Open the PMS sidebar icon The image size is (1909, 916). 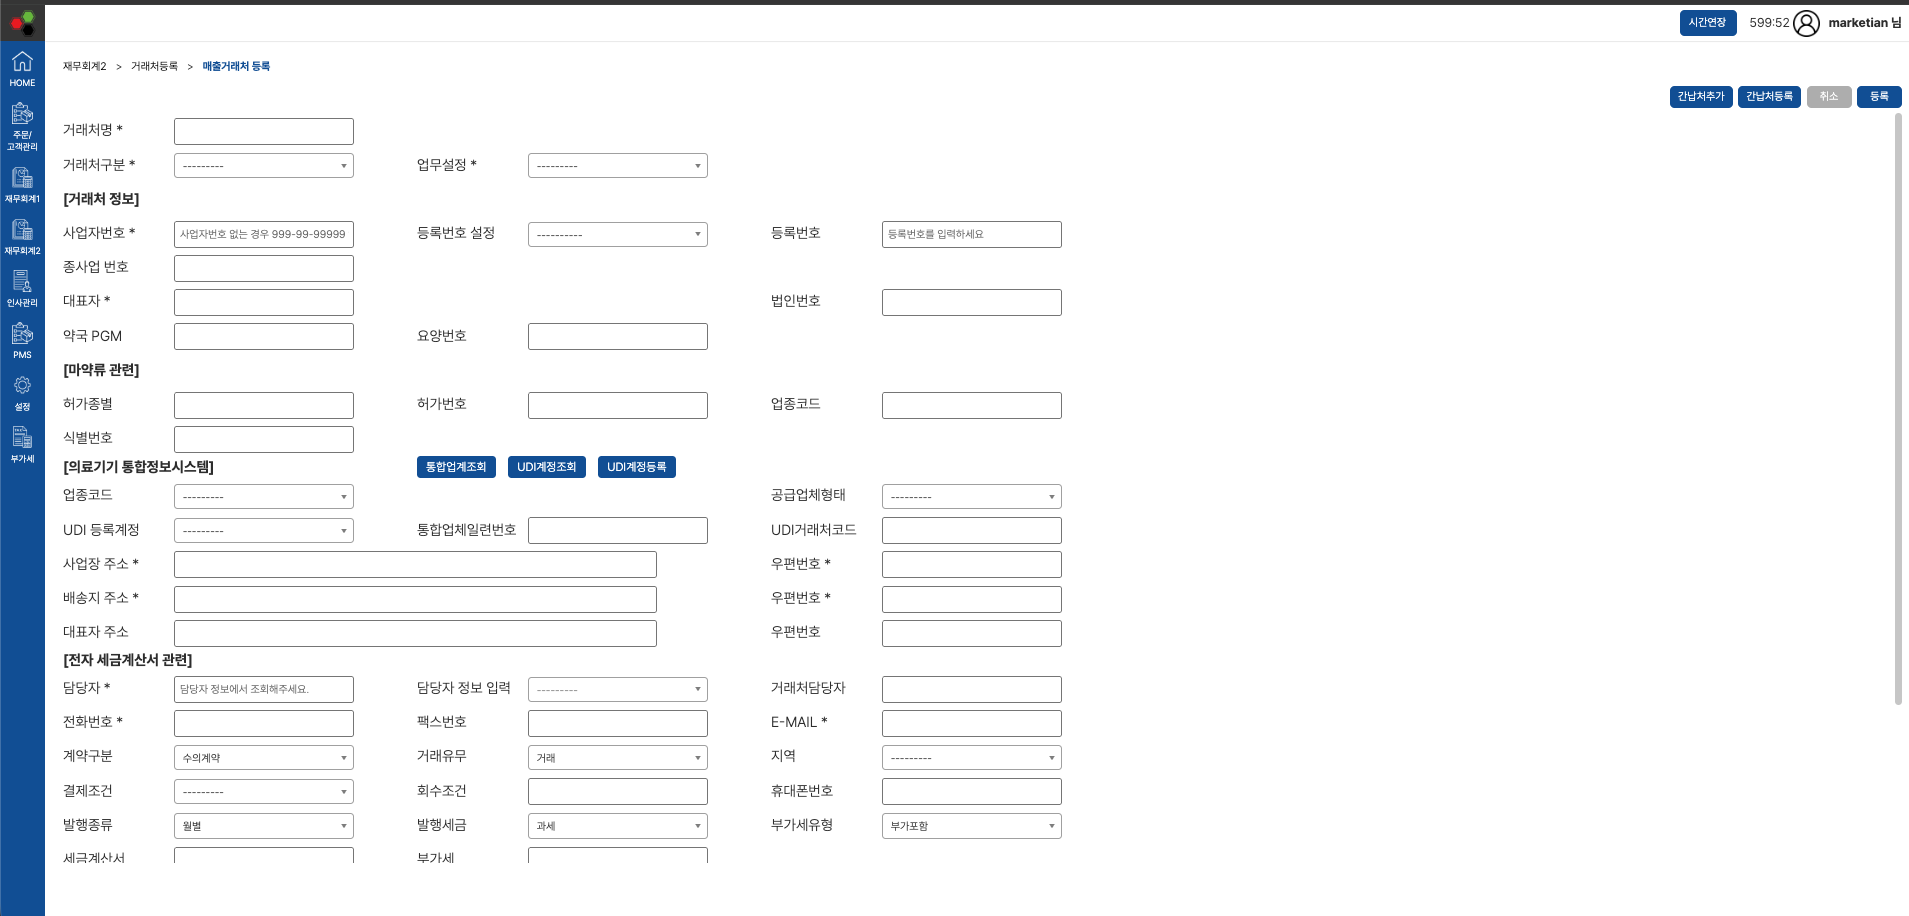pyautogui.click(x=22, y=341)
